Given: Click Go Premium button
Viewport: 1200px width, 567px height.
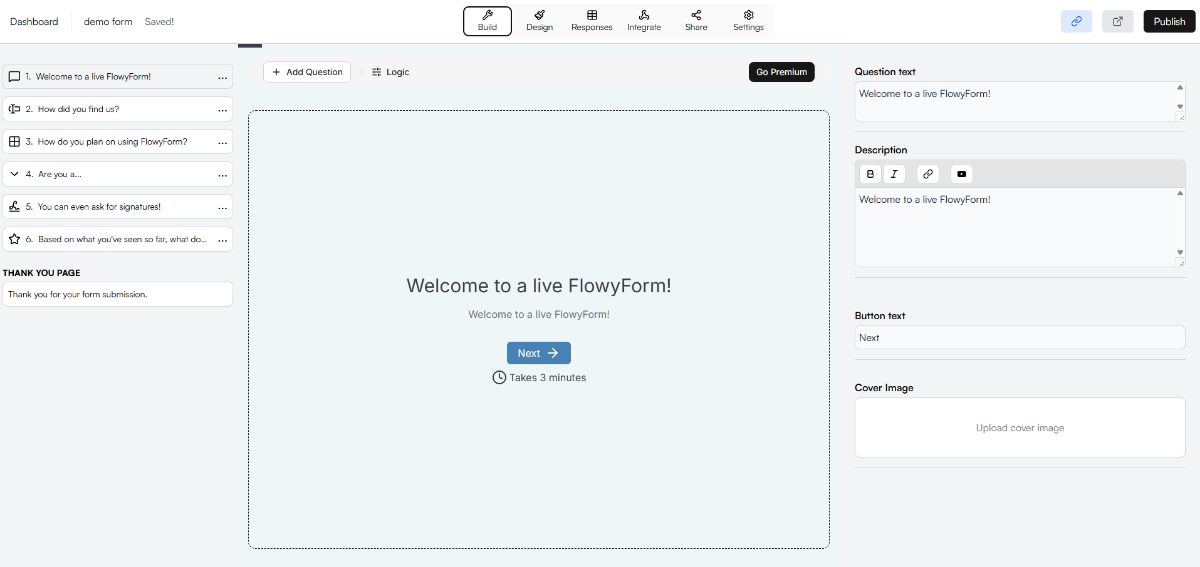Looking at the screenshot, I should [782, 72].
